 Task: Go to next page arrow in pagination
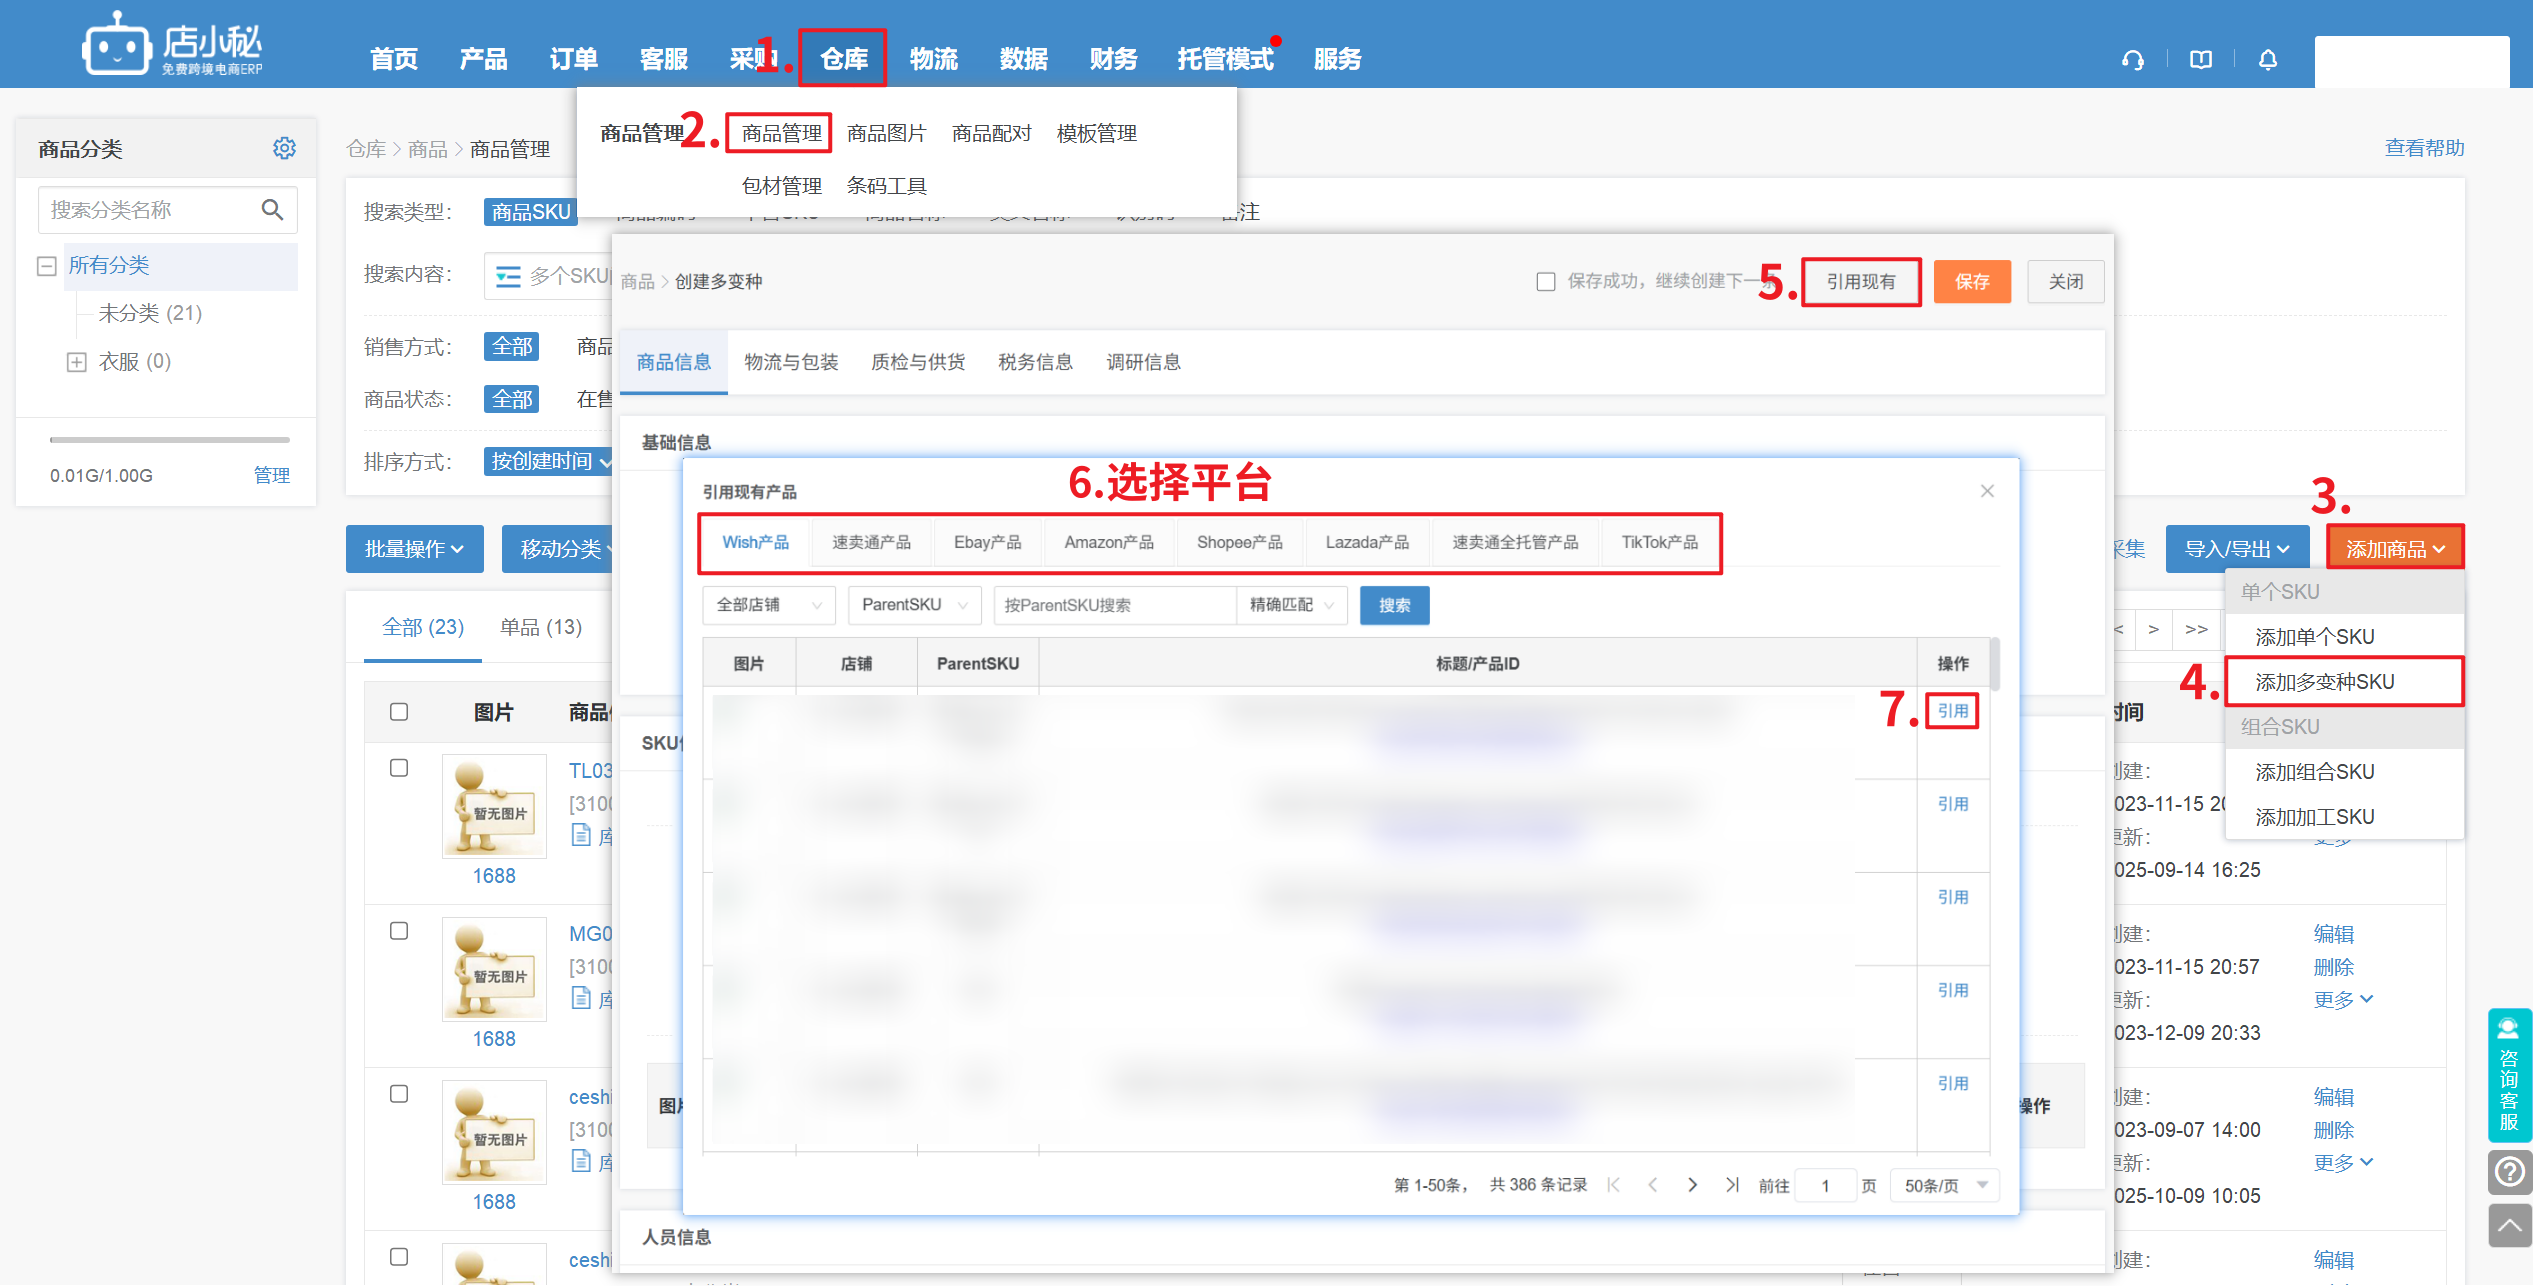pyautogui.click(x=1692, y=1185)
